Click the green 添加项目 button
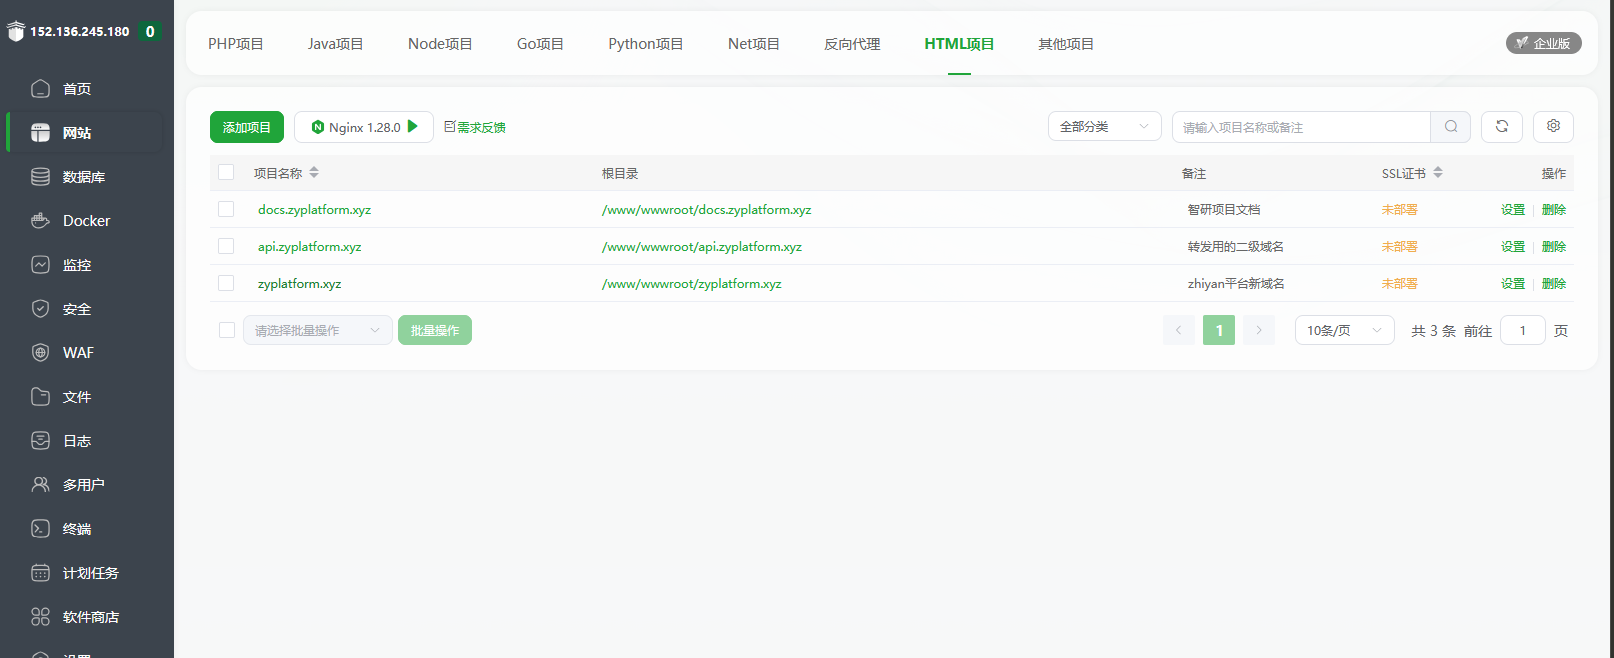Screen dimensions: 1614x658 (247, 127)
